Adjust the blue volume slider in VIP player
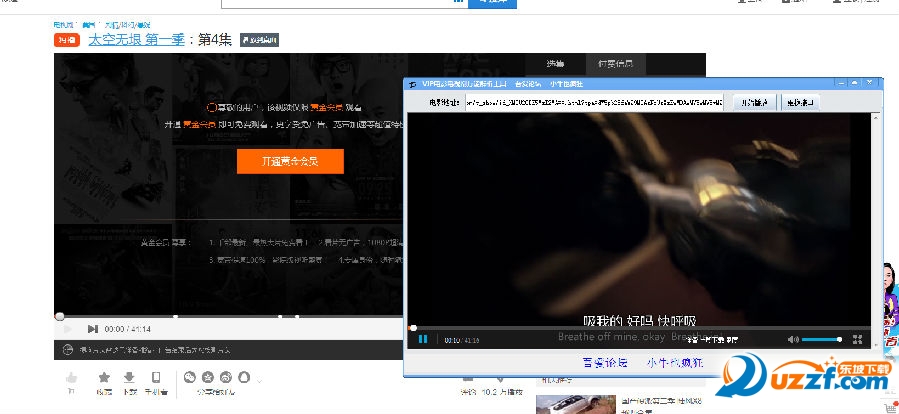This screenshot has height=414, width=899. (822, 339)
